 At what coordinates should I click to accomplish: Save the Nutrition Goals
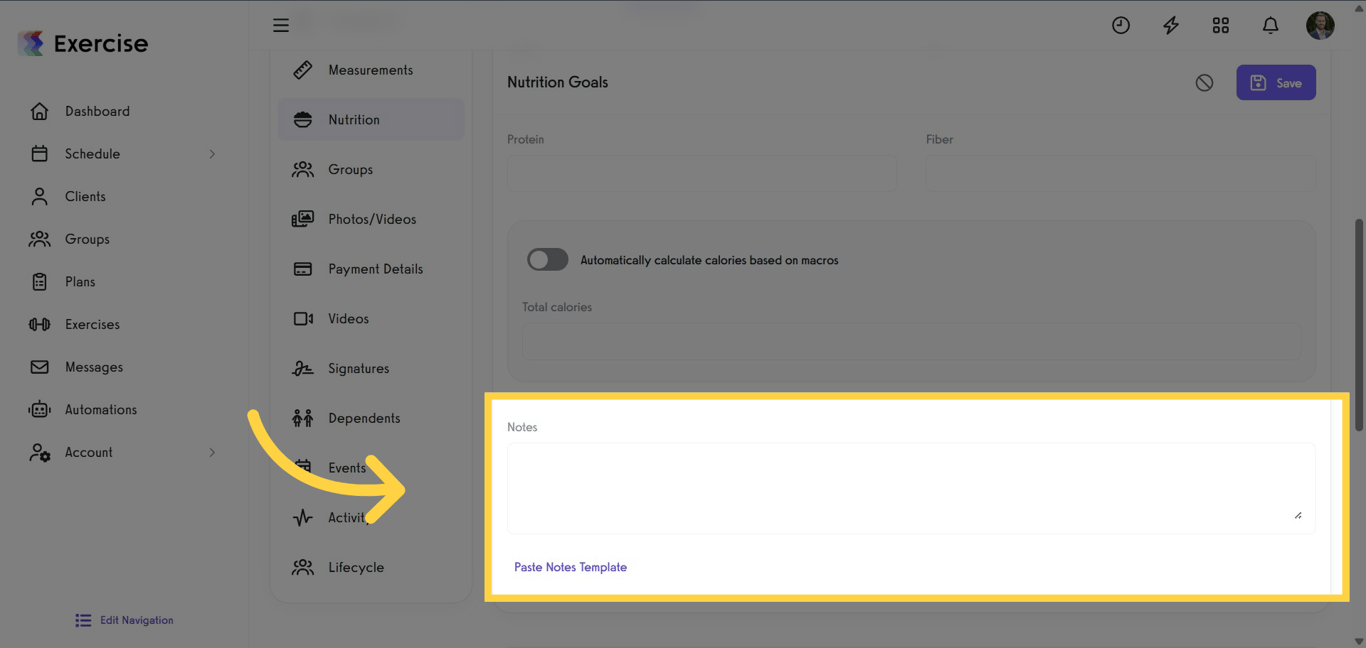[1276, 82]
